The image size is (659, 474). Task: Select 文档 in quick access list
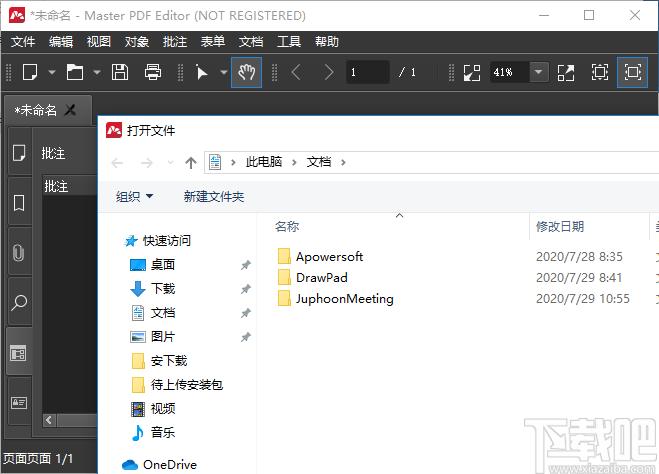click(153, 313)
